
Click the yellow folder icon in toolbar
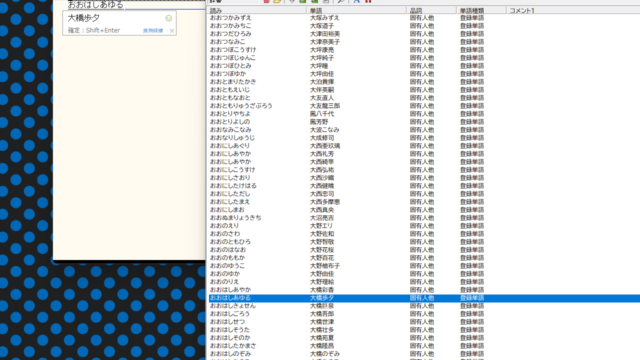(278, 2)
